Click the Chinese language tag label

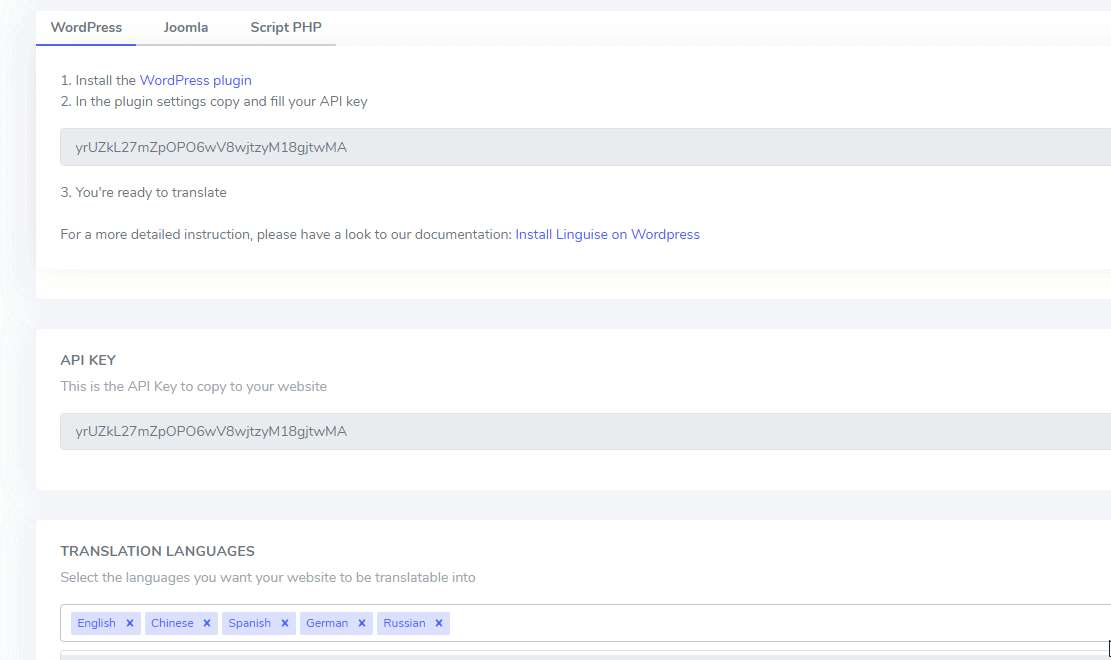point(172,623)
